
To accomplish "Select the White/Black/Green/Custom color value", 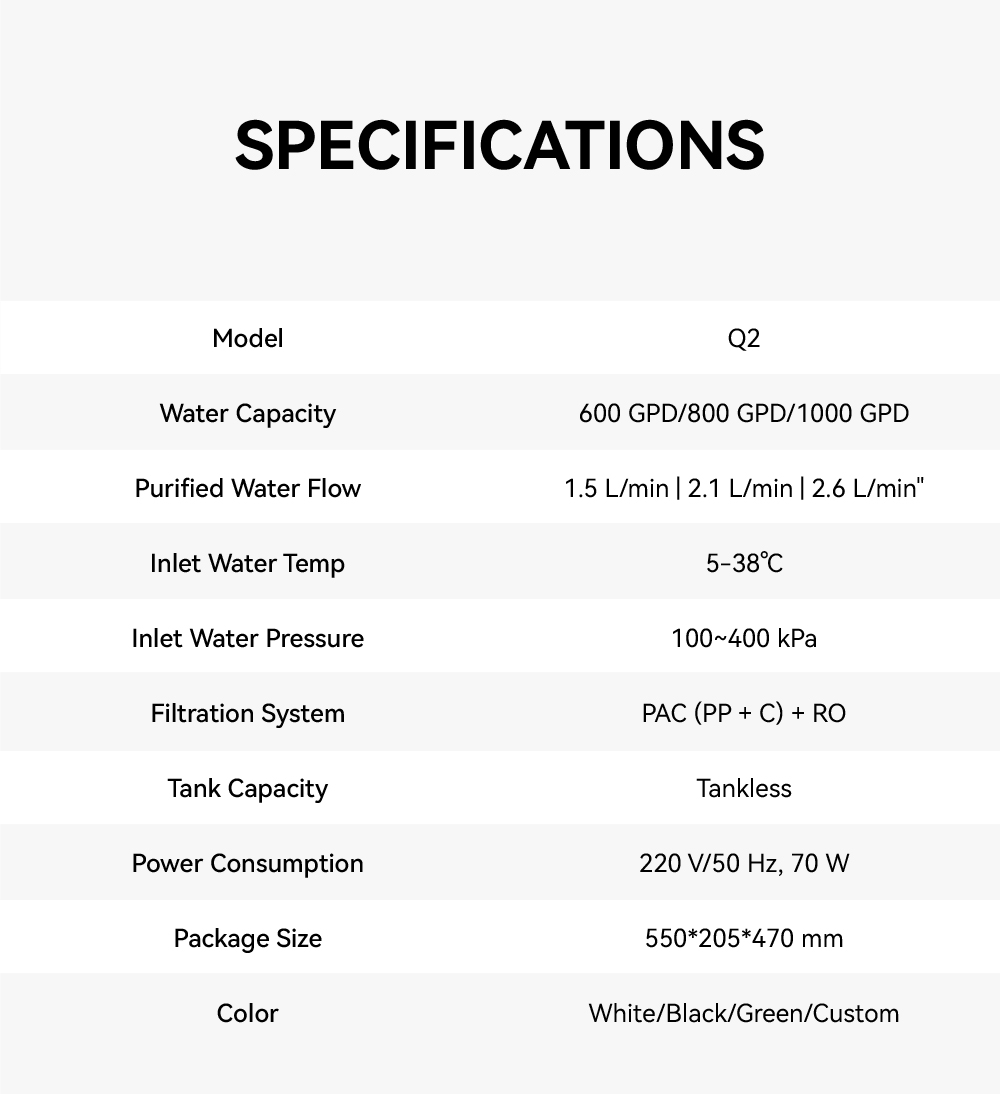I will pos(744,1013).
